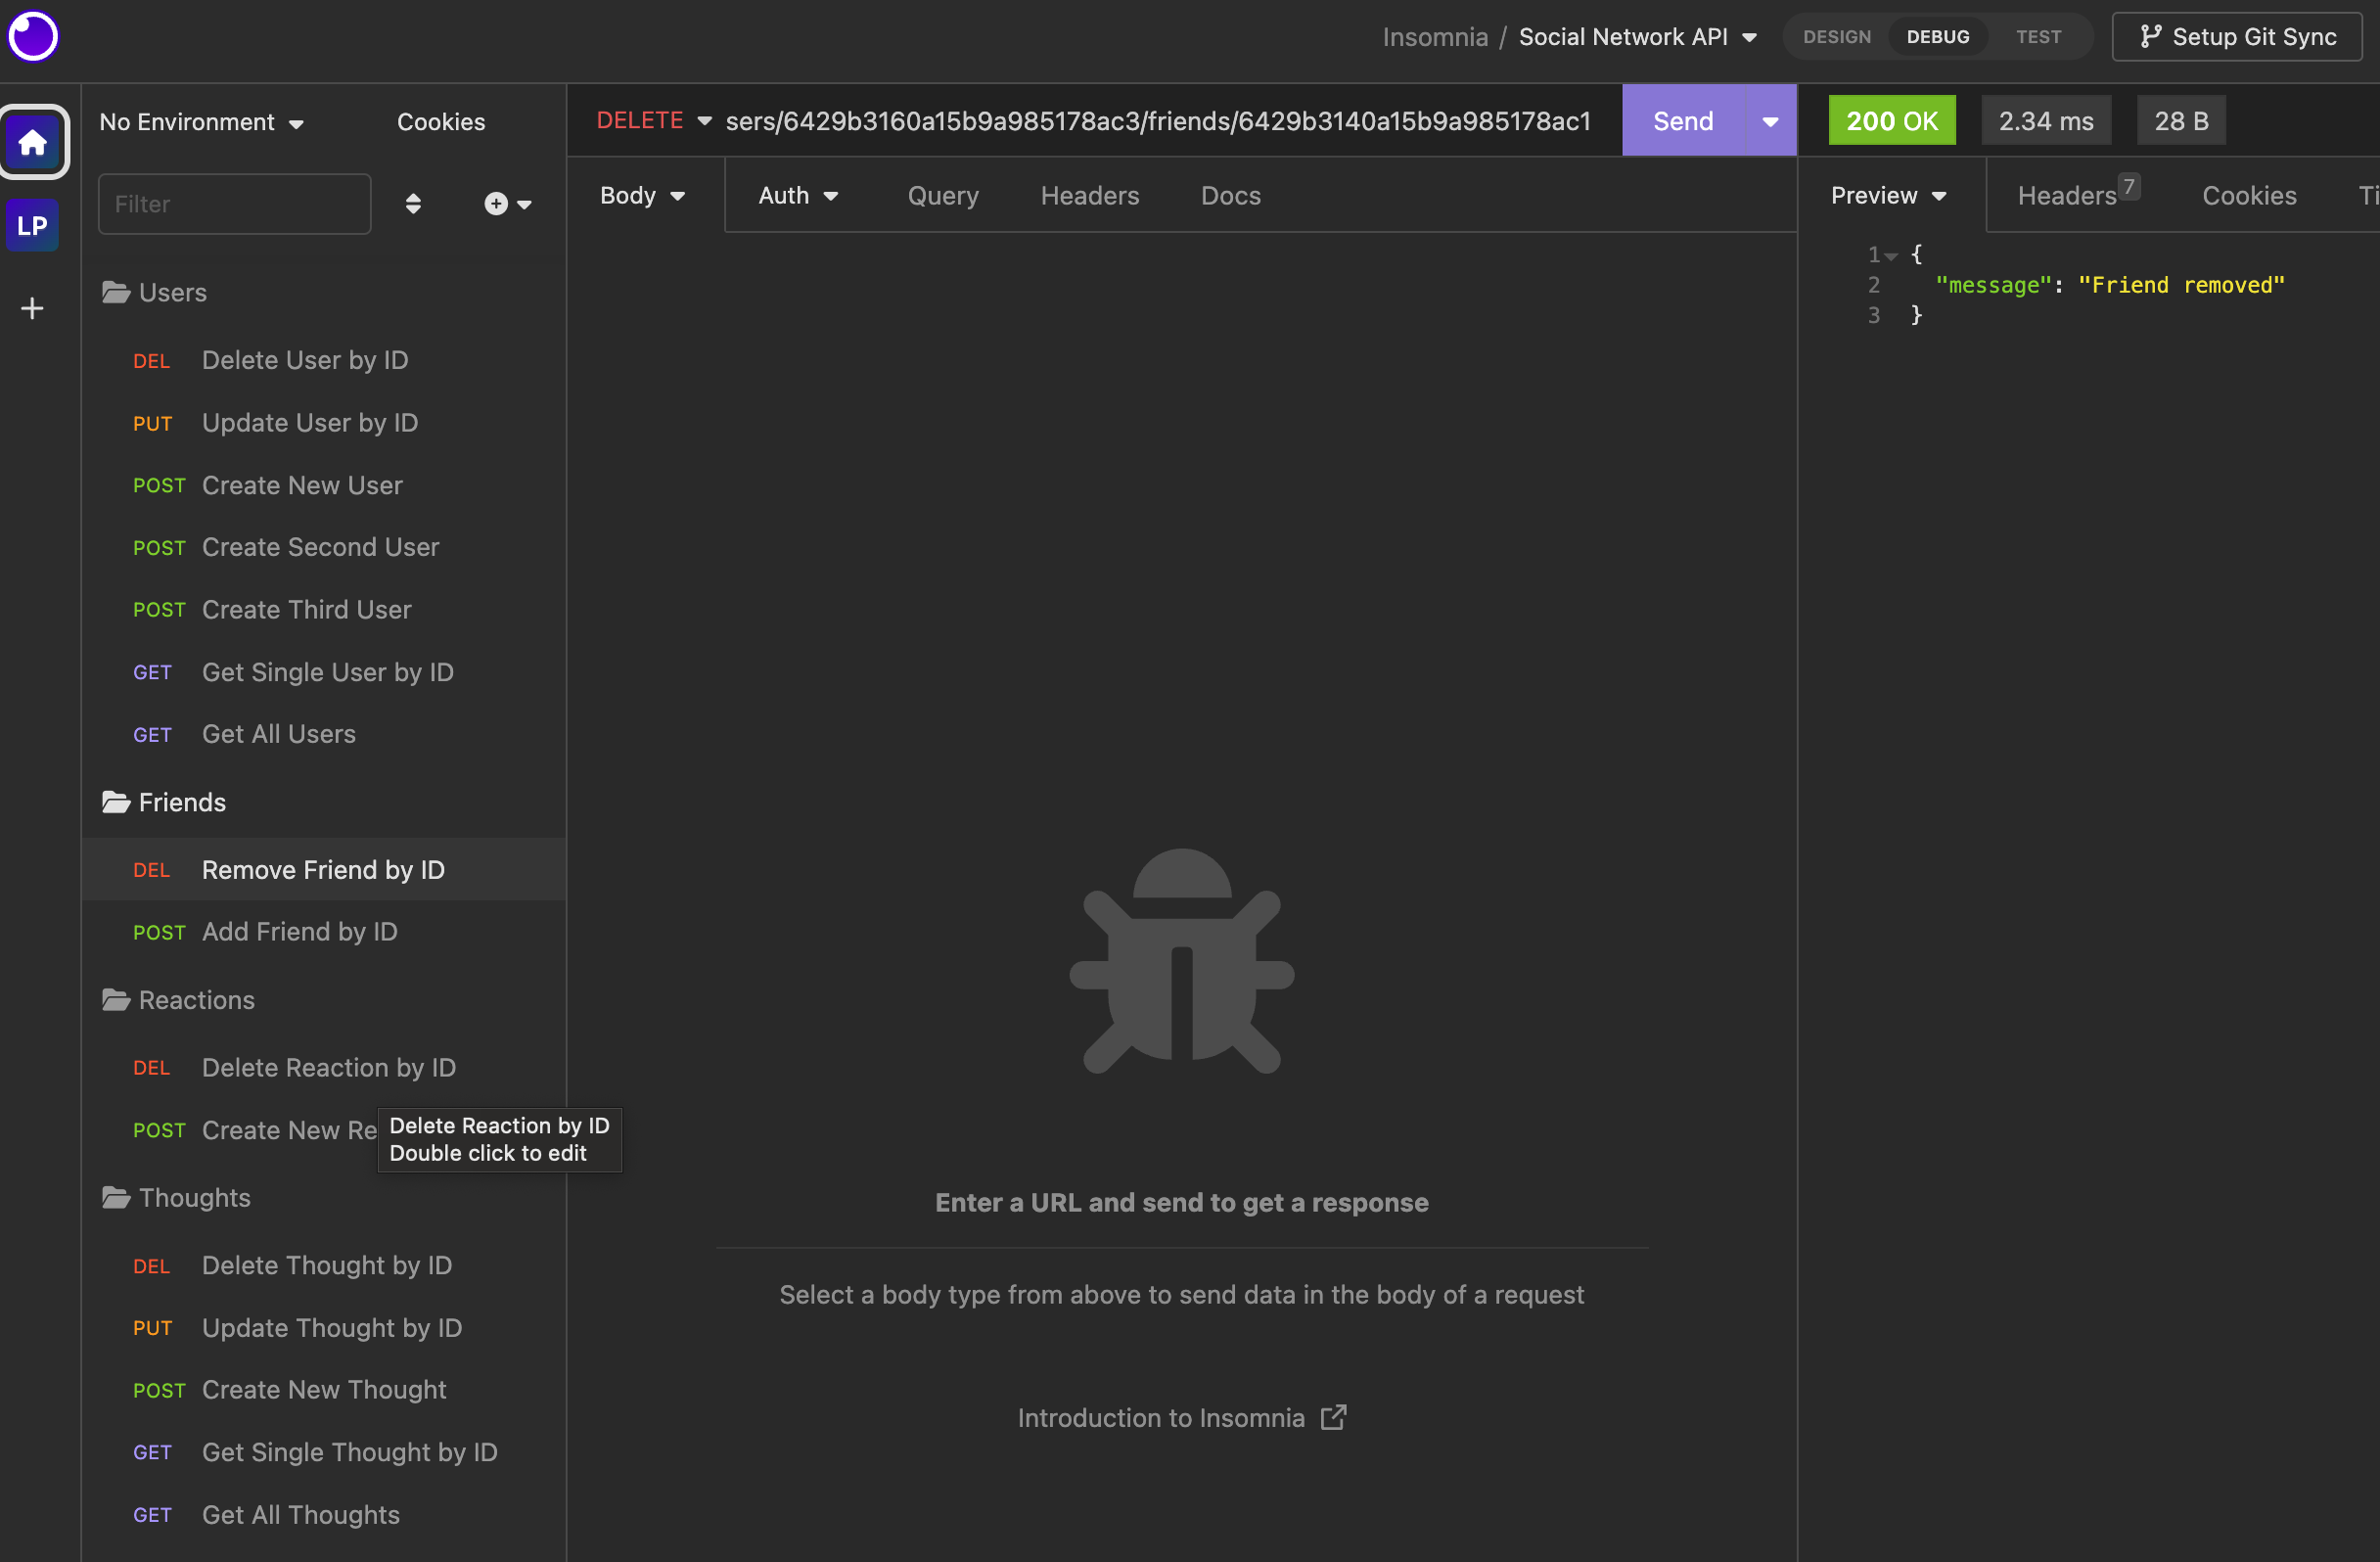
Task: Open the No Environment dropdown
Action: [200, 121]
